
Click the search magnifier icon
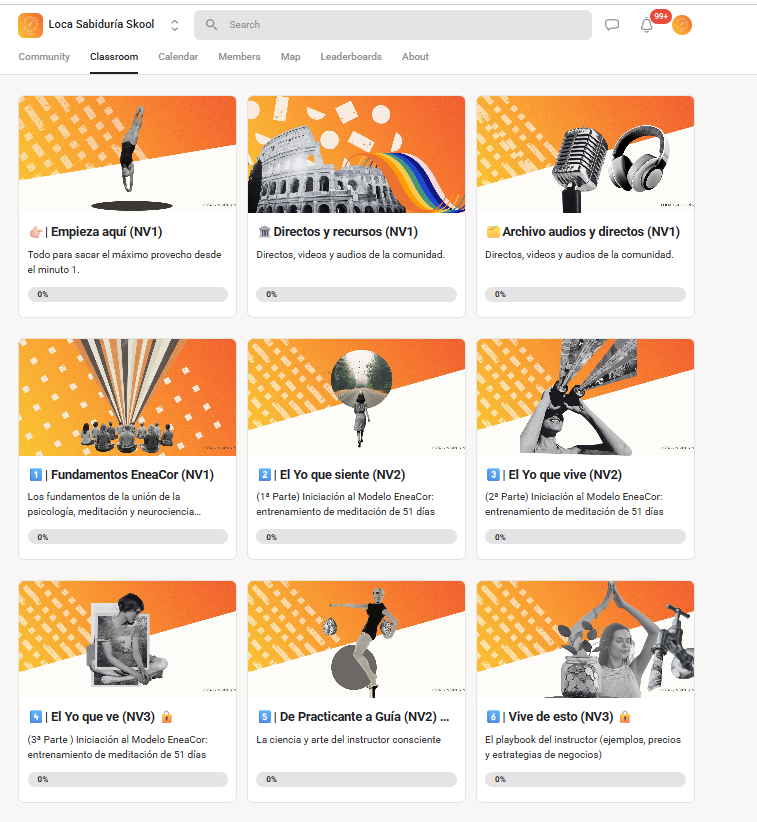[211, 25]
